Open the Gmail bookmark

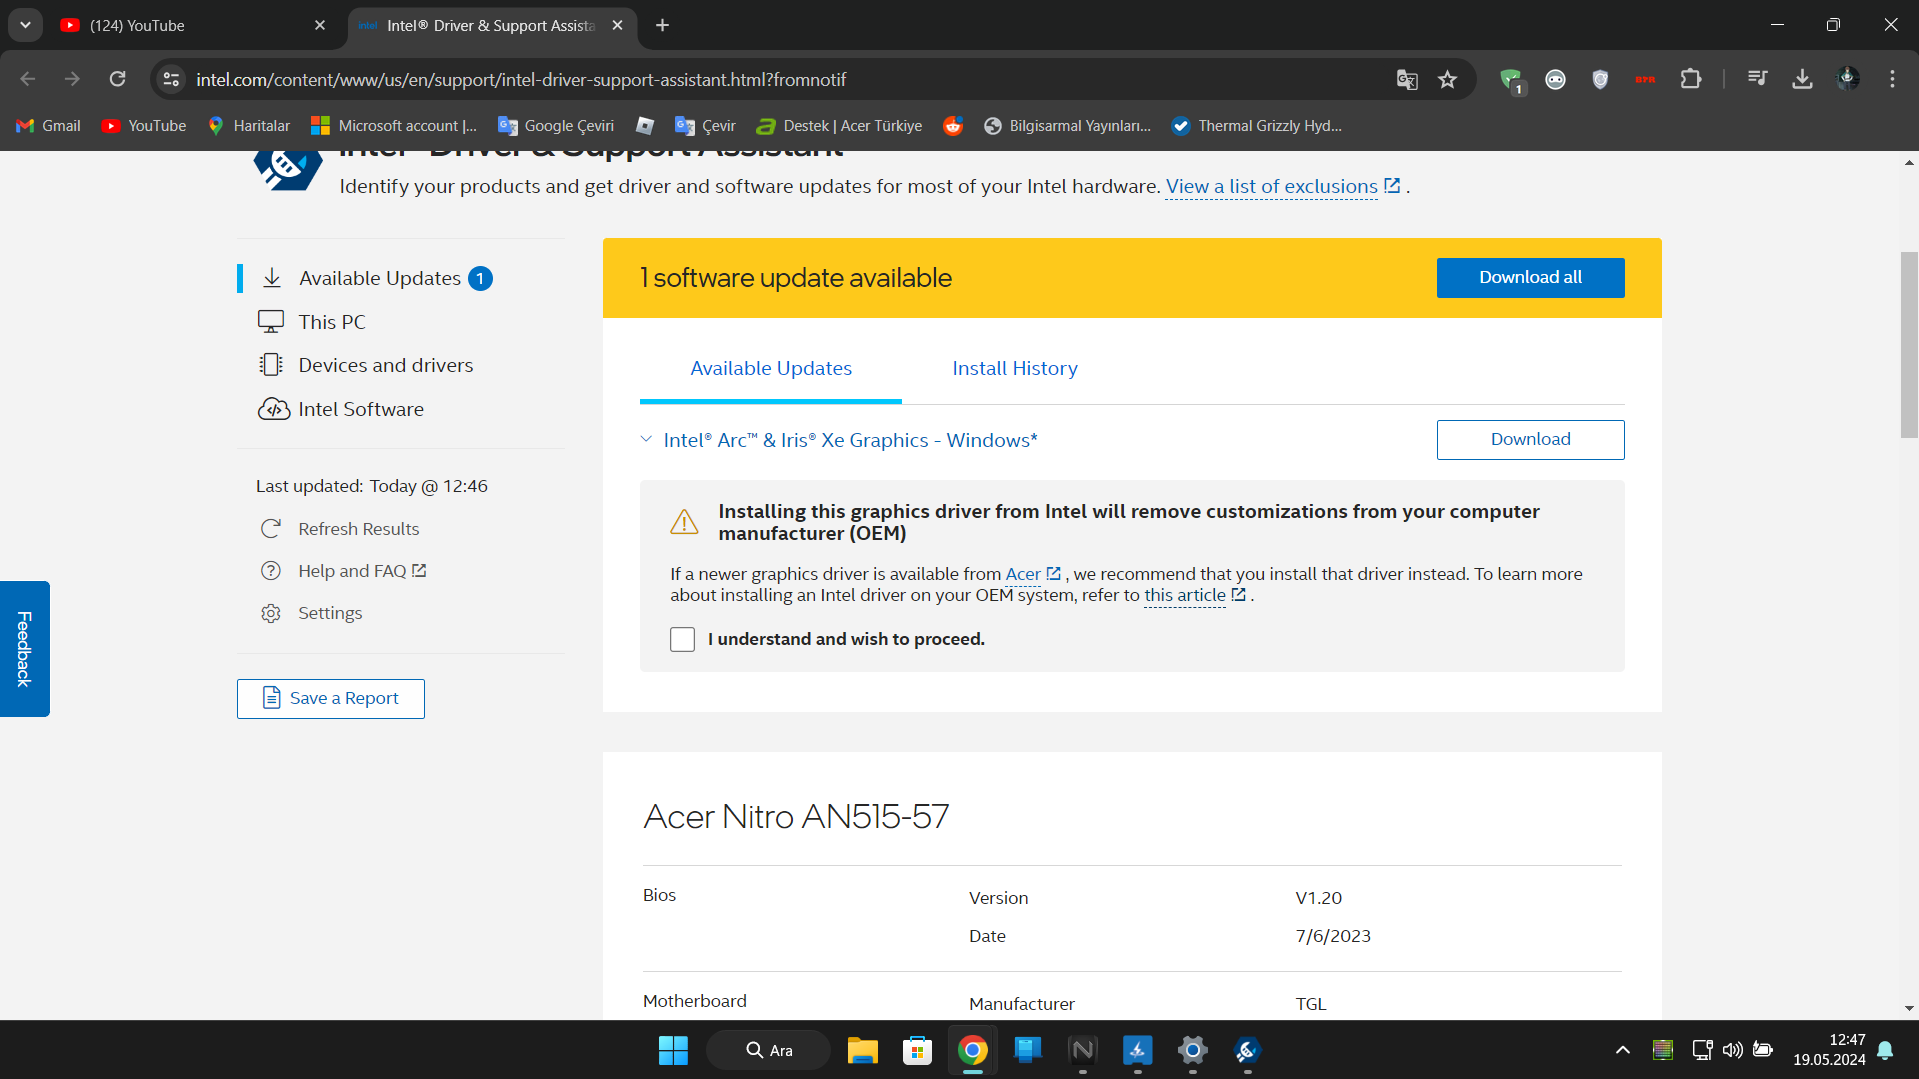point(49,126)
